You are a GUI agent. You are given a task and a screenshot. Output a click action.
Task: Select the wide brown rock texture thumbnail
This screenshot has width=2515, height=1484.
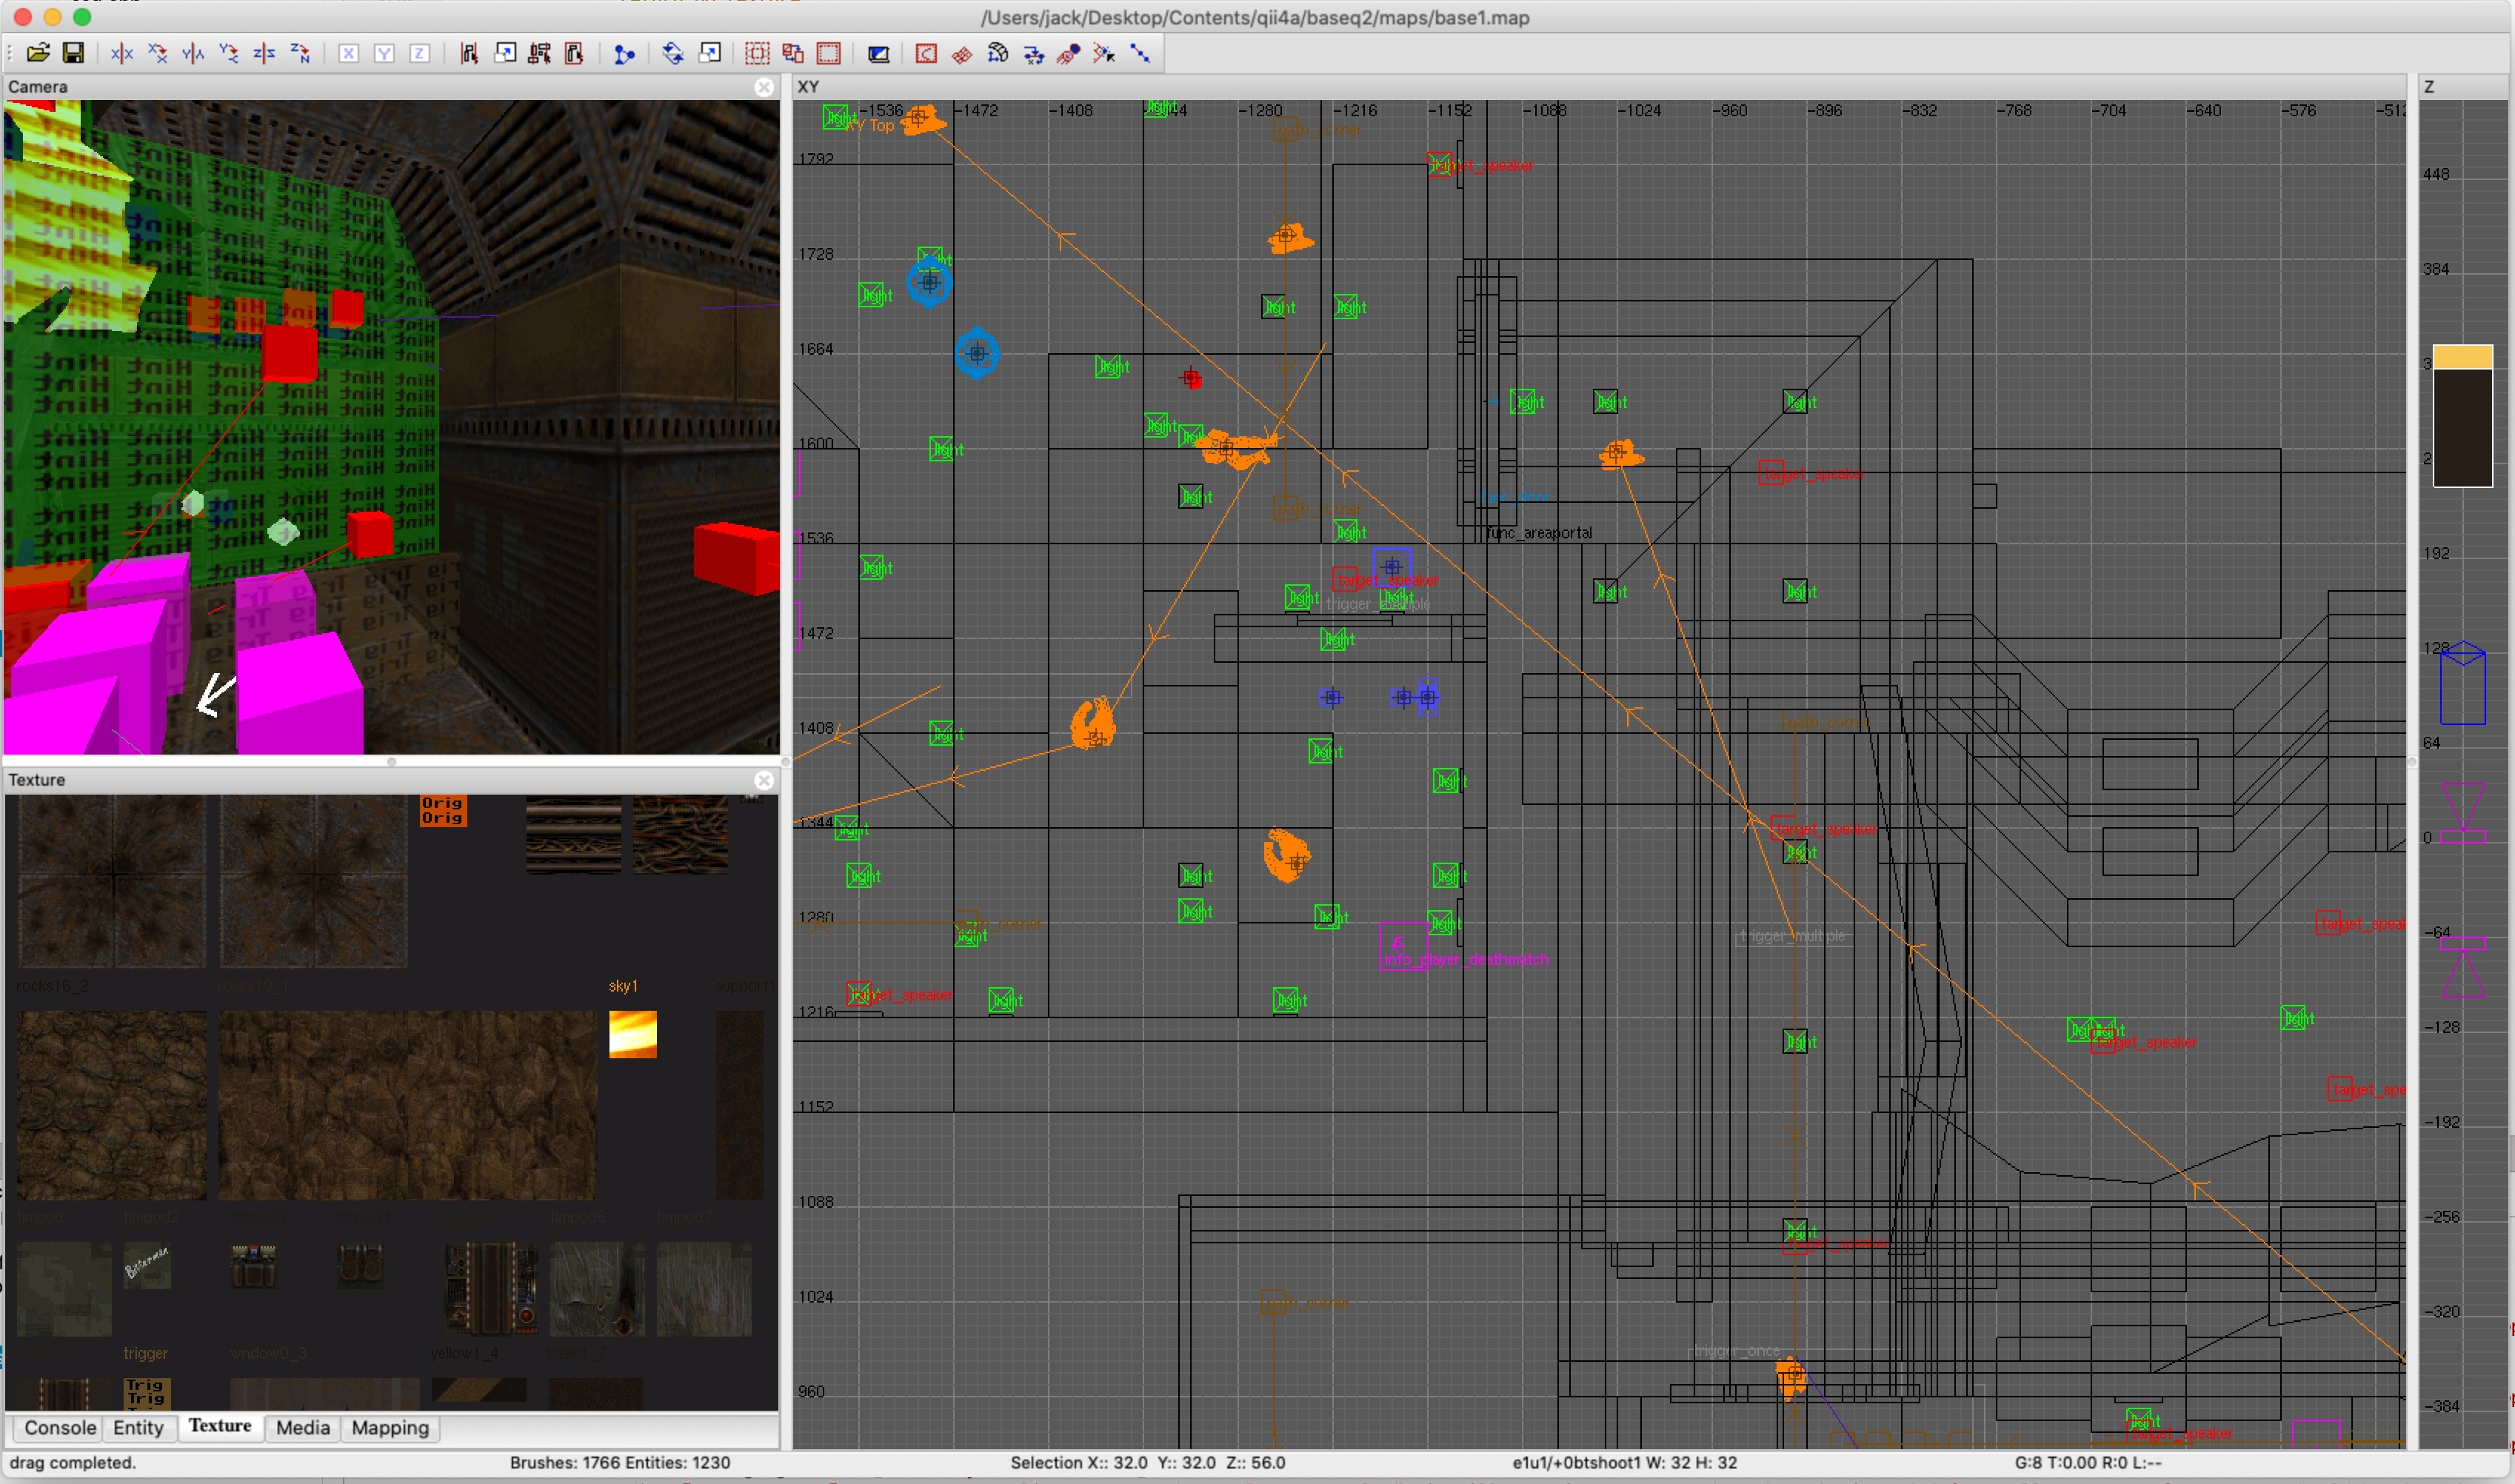click(x=407, y=1105)
